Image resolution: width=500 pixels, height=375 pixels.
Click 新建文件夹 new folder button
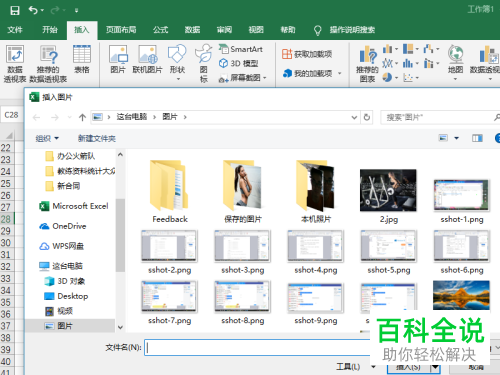coord(97,138)
